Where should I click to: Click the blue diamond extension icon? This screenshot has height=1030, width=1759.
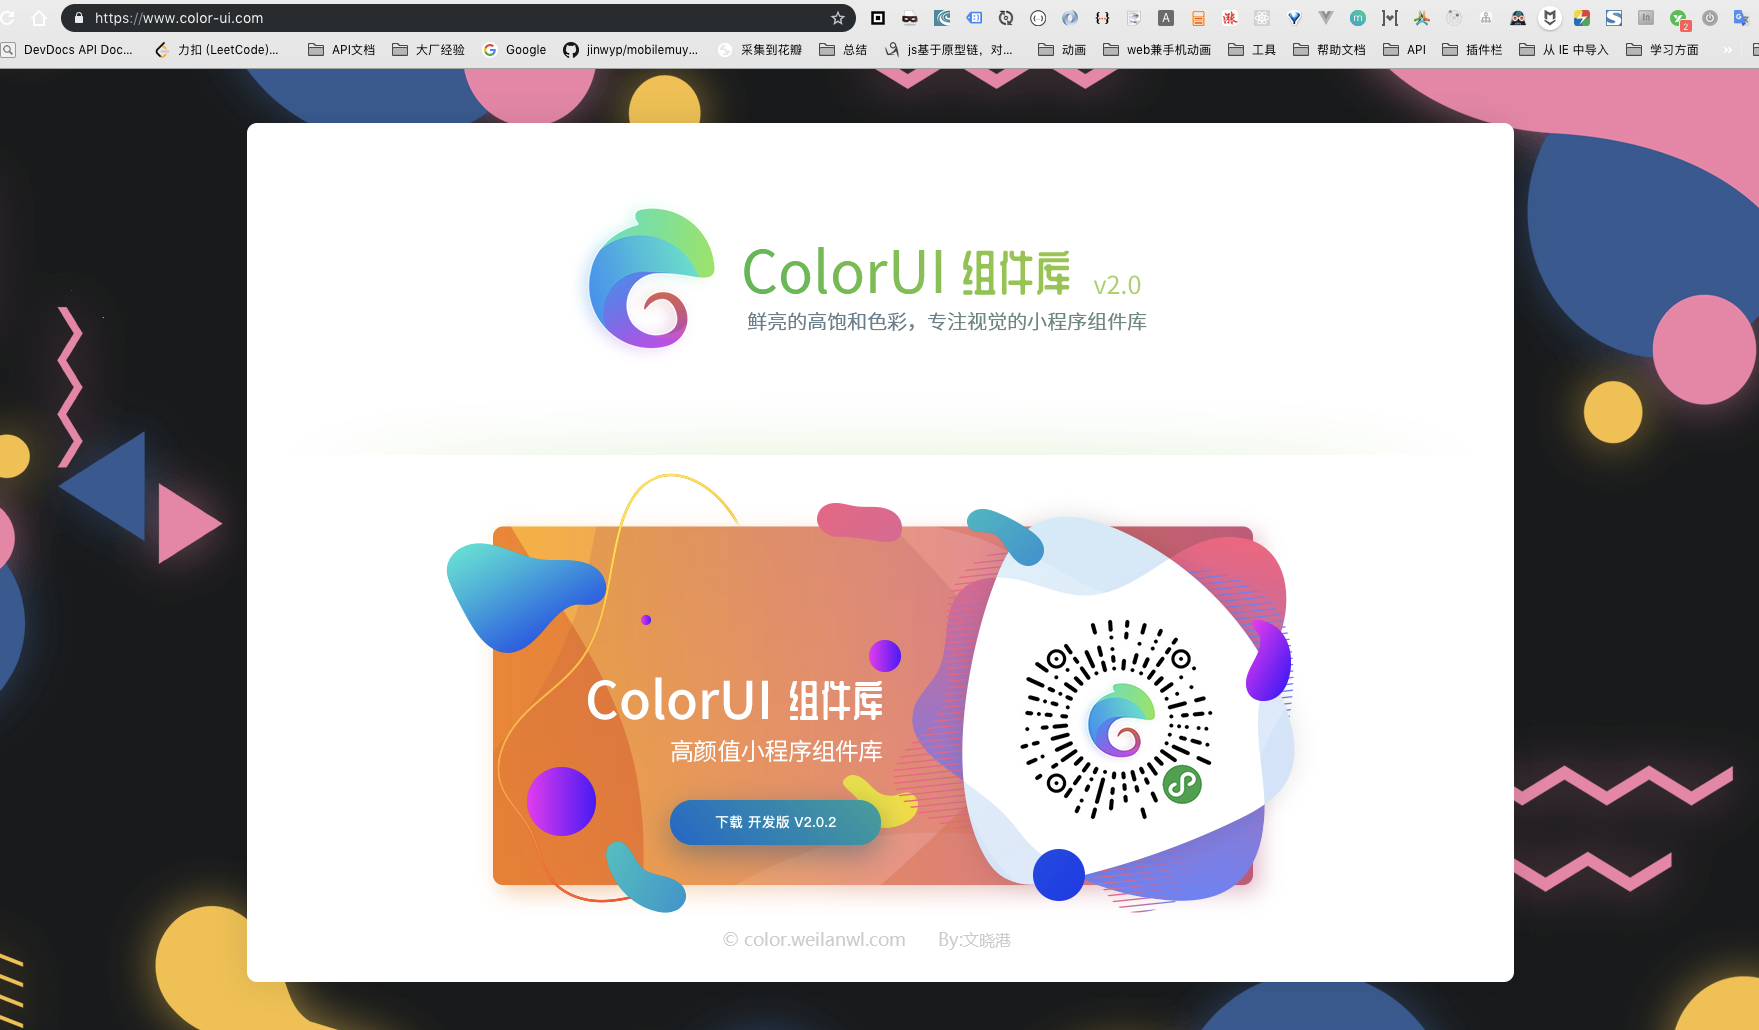coord(1294,18)
